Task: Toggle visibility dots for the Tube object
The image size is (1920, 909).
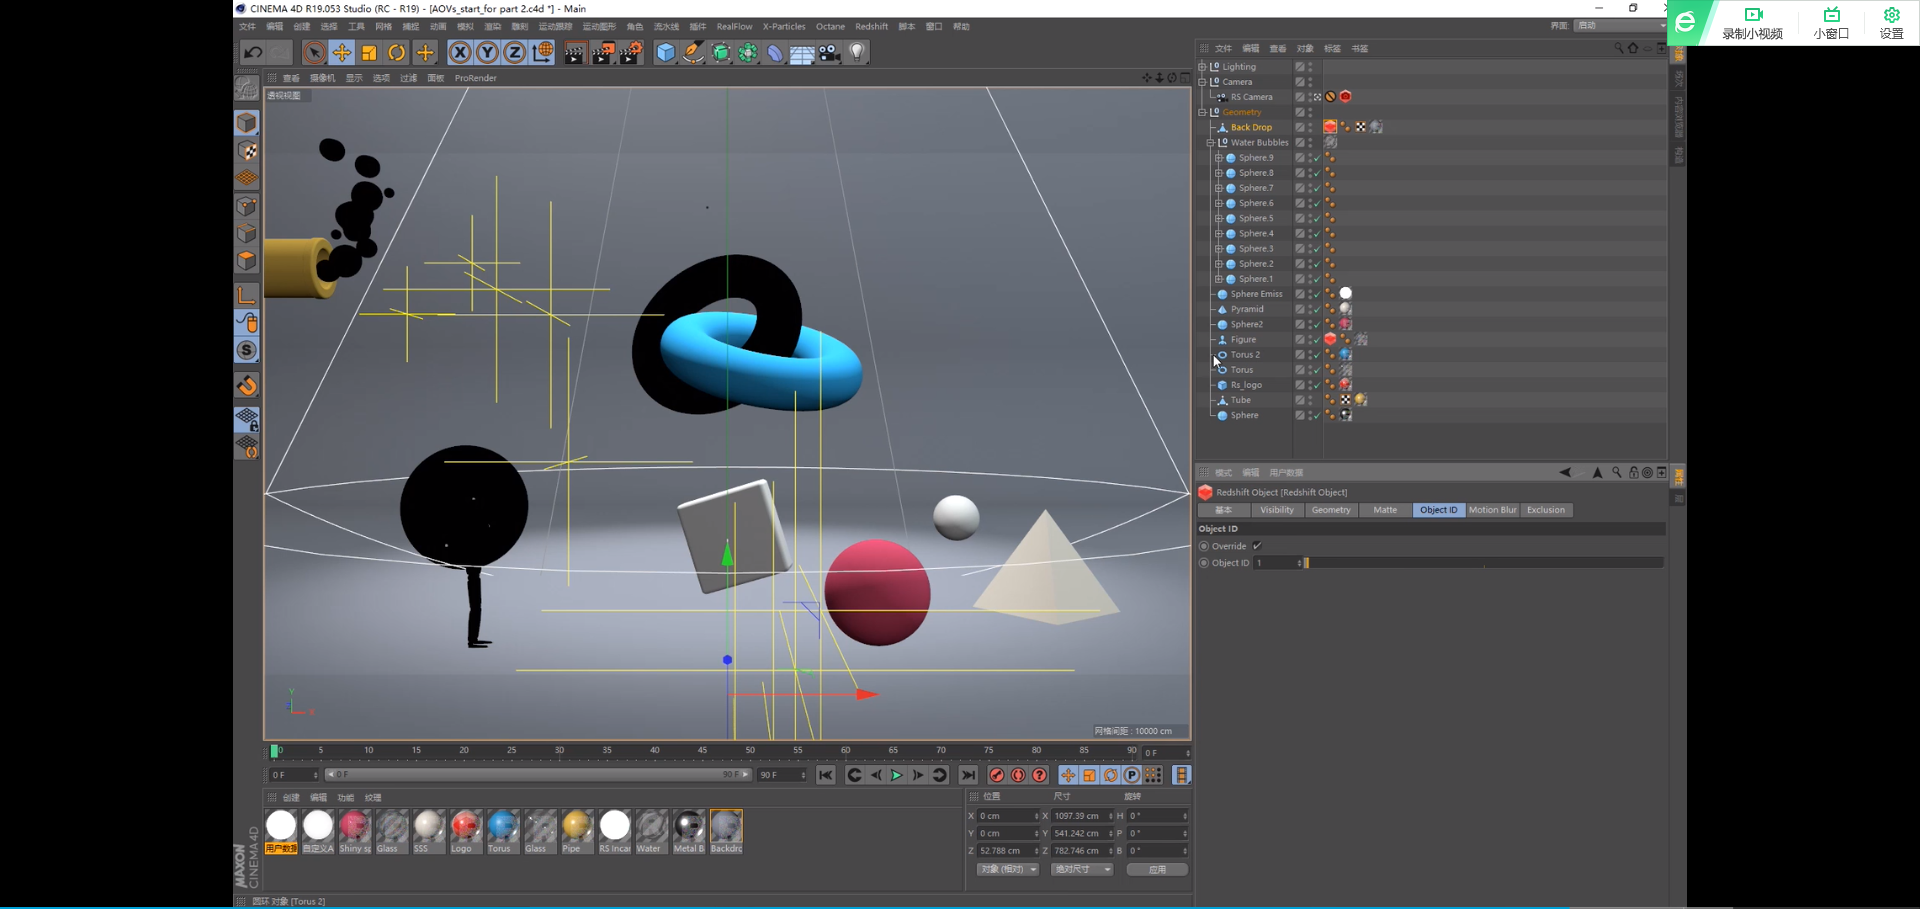Action: pyautogui.click(x=1310, y=400)
